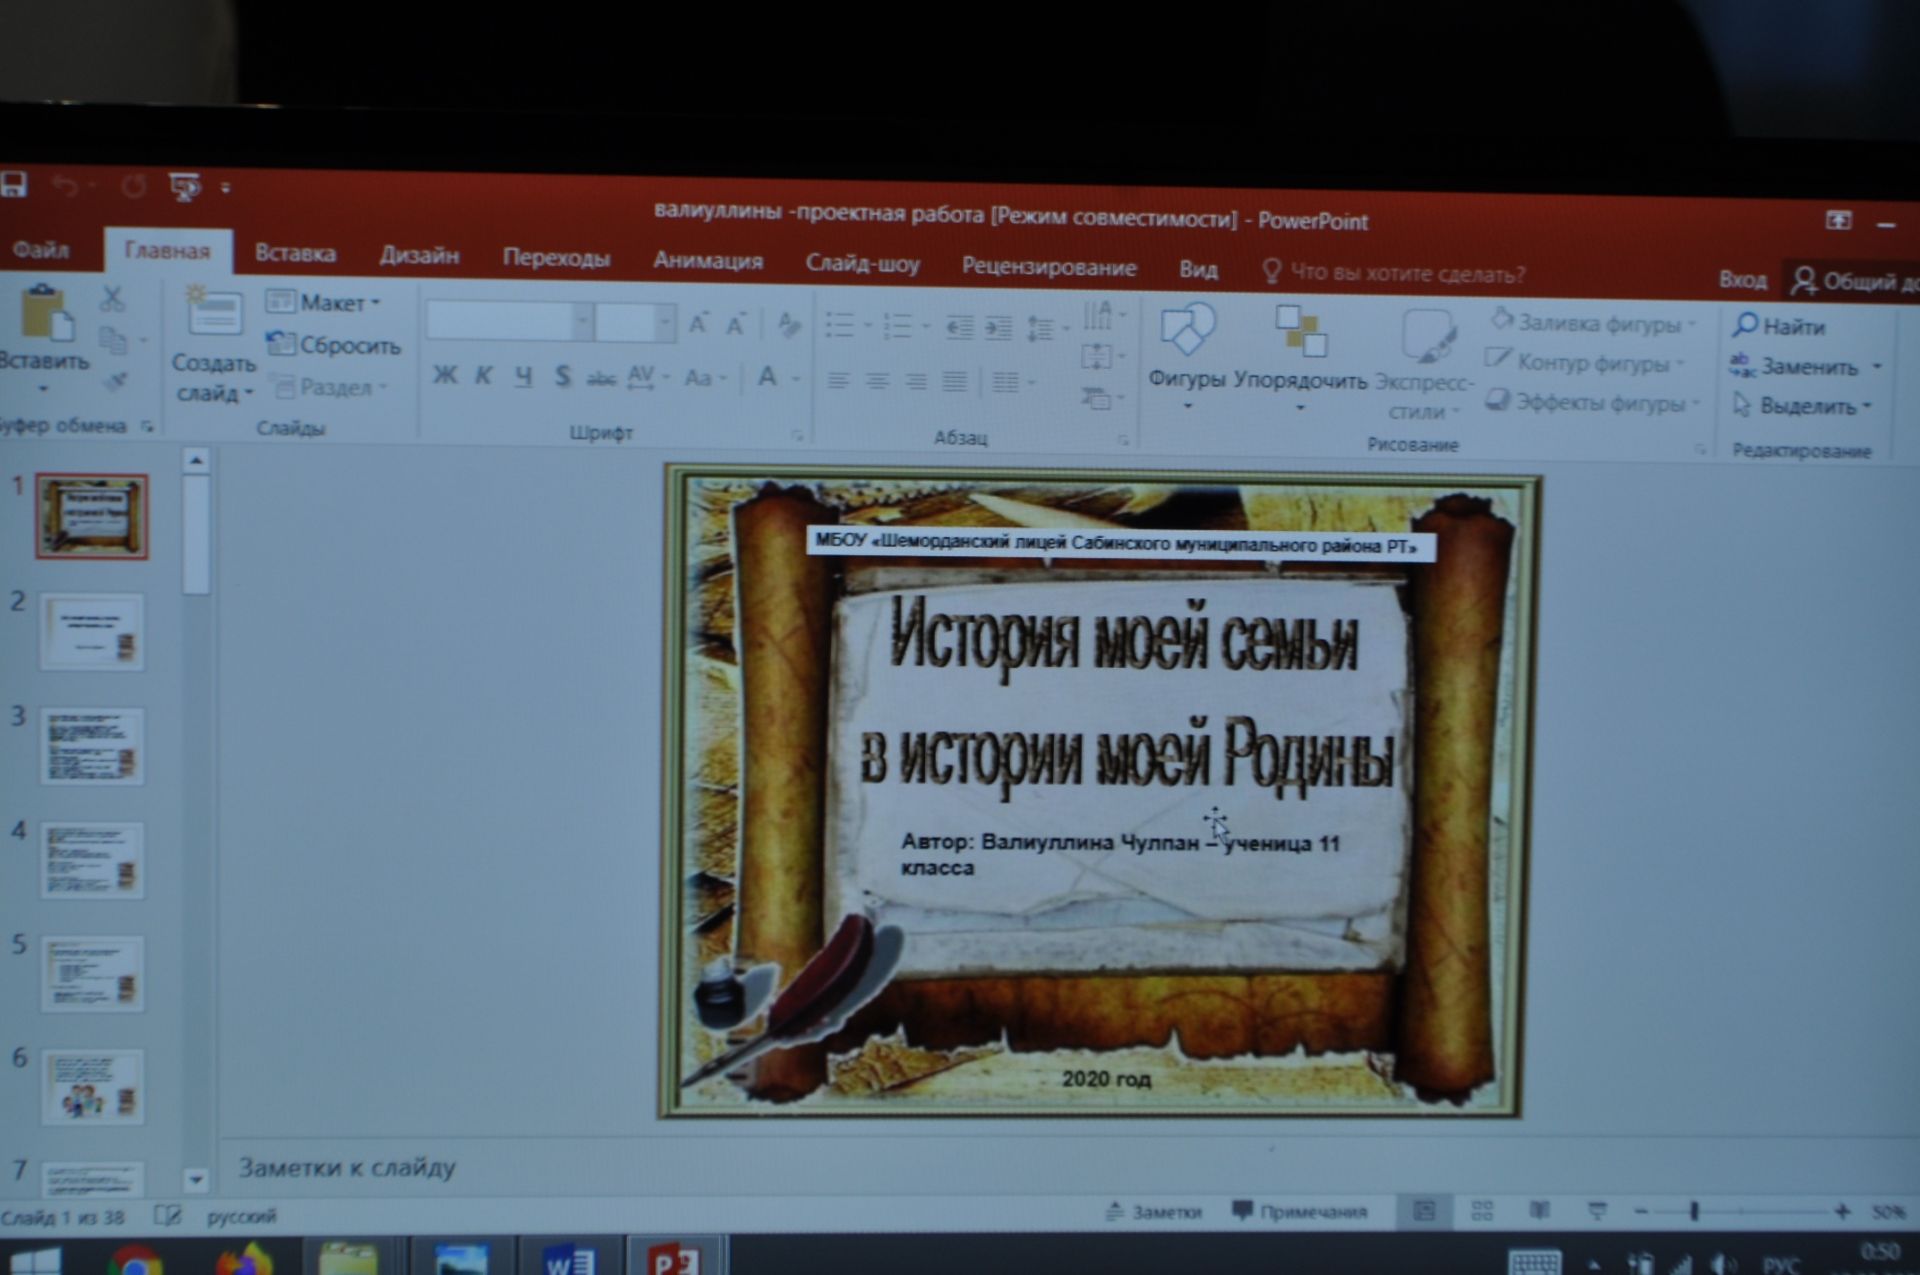Open Макет layout dropdown

click(323, 302)
